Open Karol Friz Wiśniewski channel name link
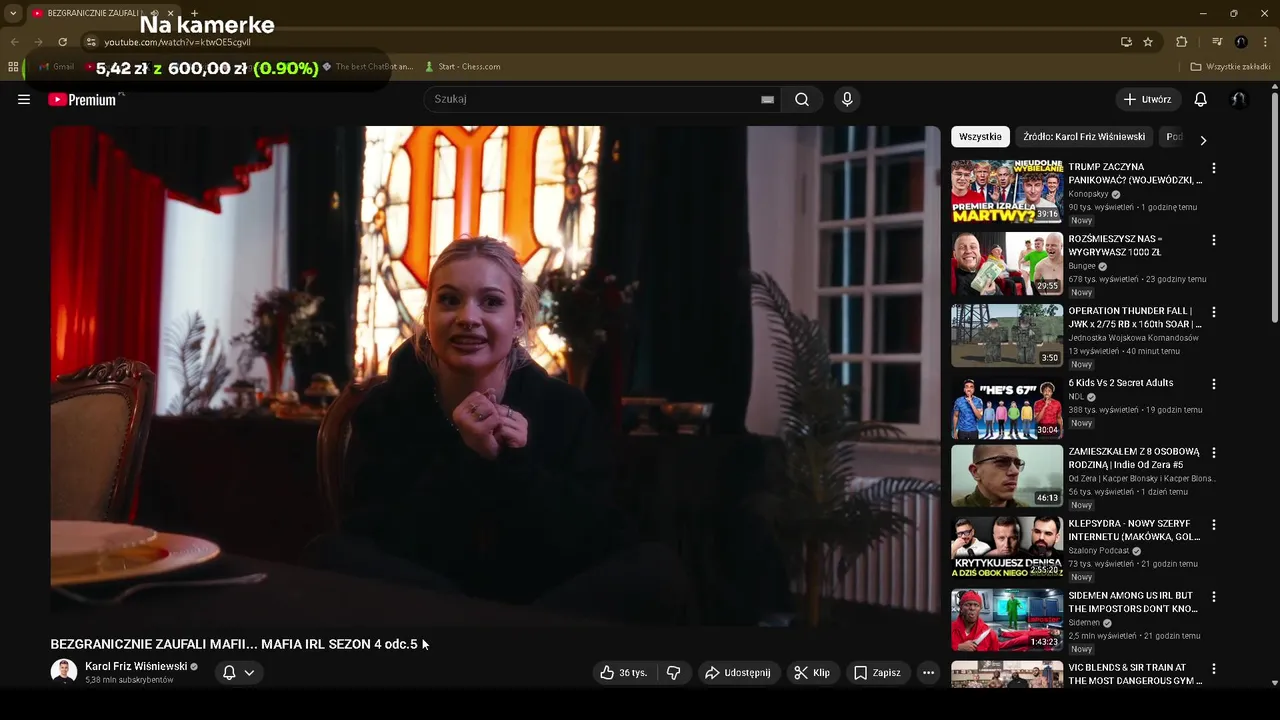Screen dimensions: 1280x720 pyautogui.click(x=136, y=666)
